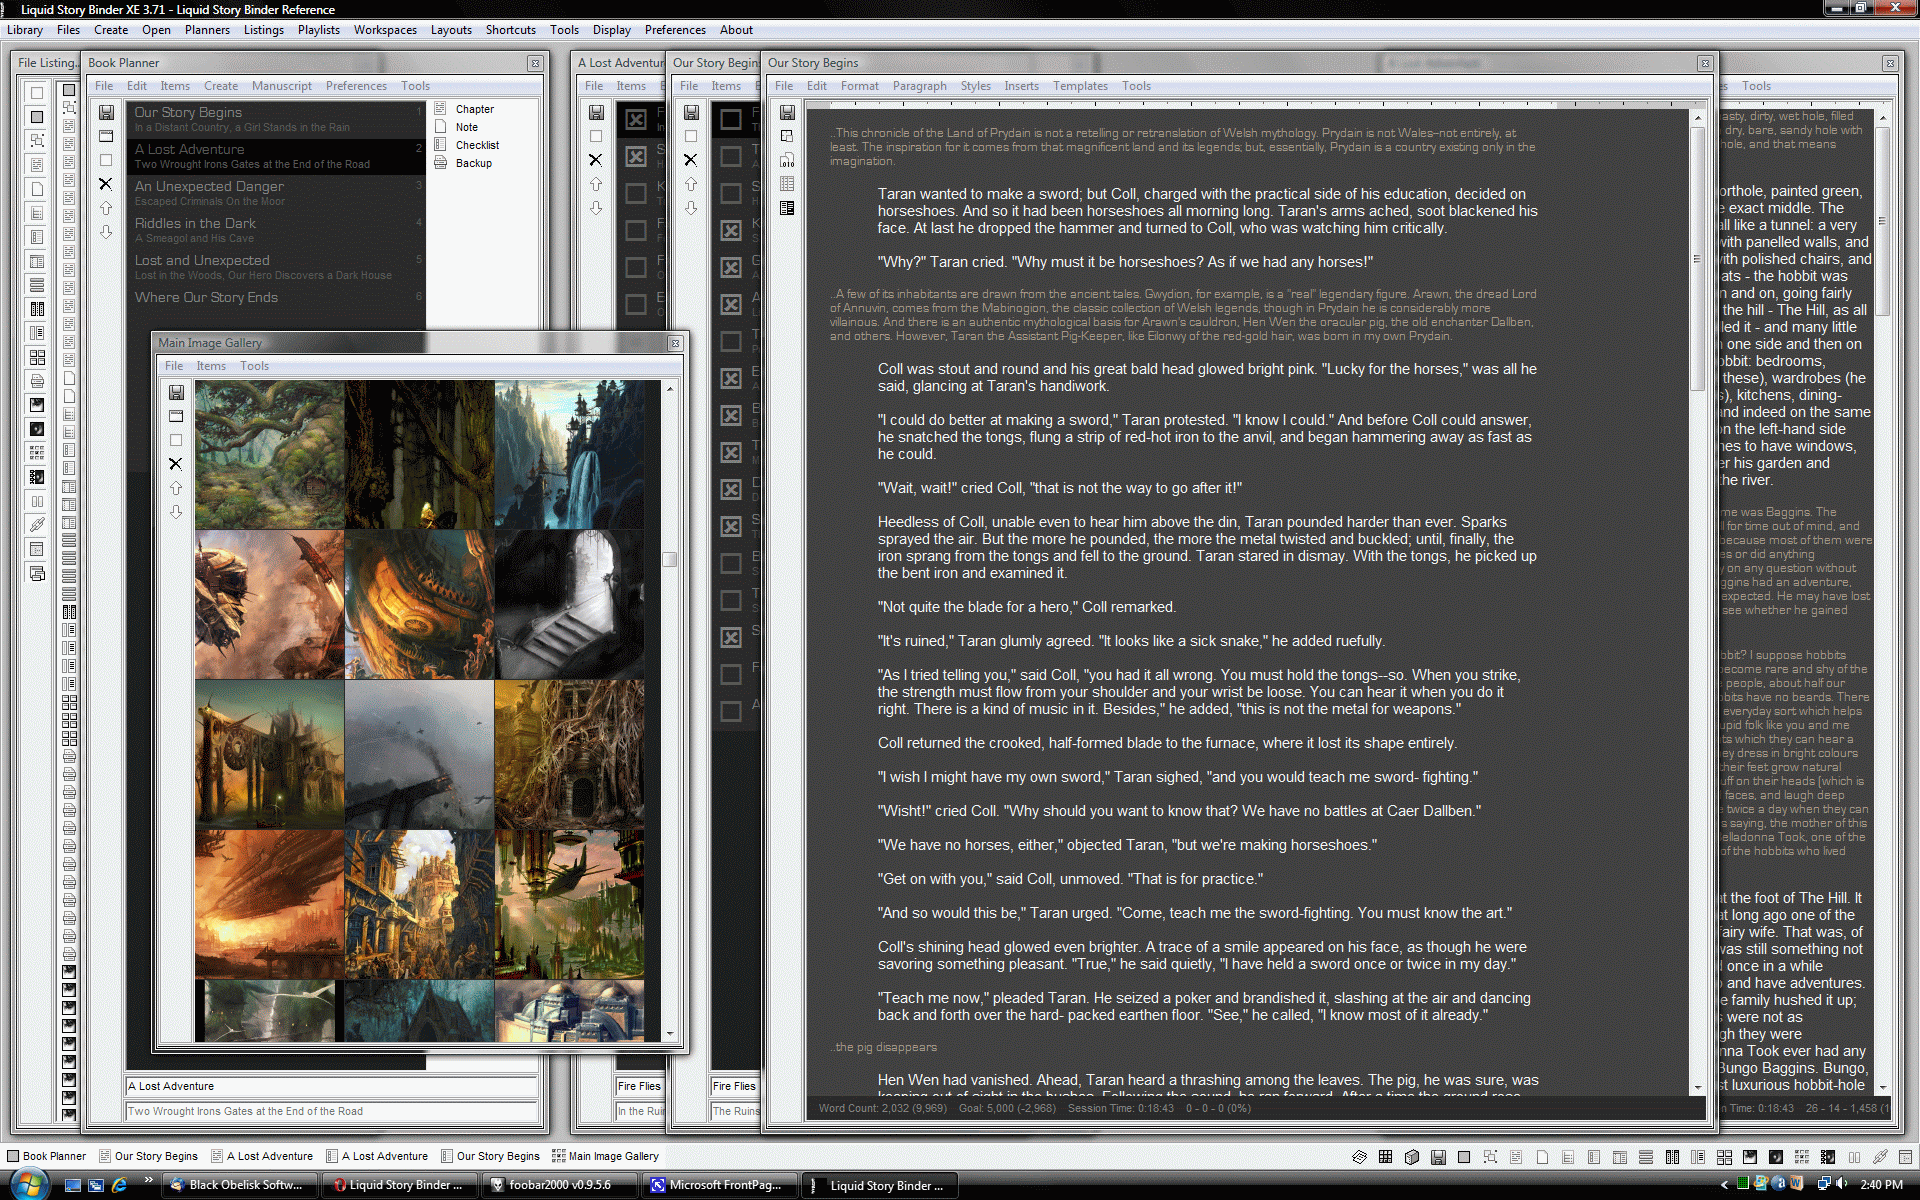Click the Checklist entry in the Book Planner item list
1920x1200 pixels.
click(478, 145)
